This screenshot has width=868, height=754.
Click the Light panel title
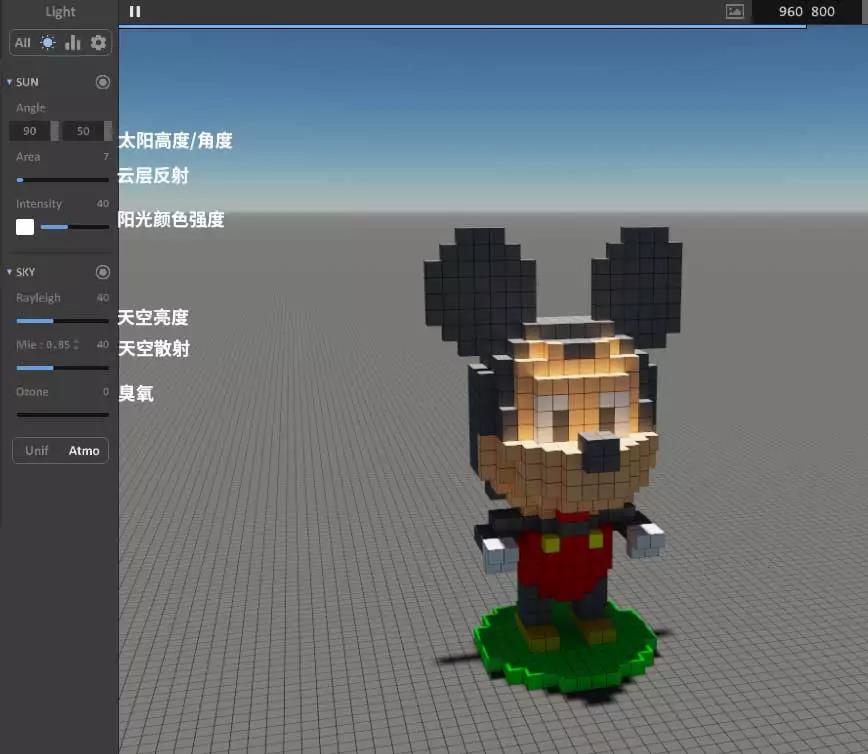(60, 12)
